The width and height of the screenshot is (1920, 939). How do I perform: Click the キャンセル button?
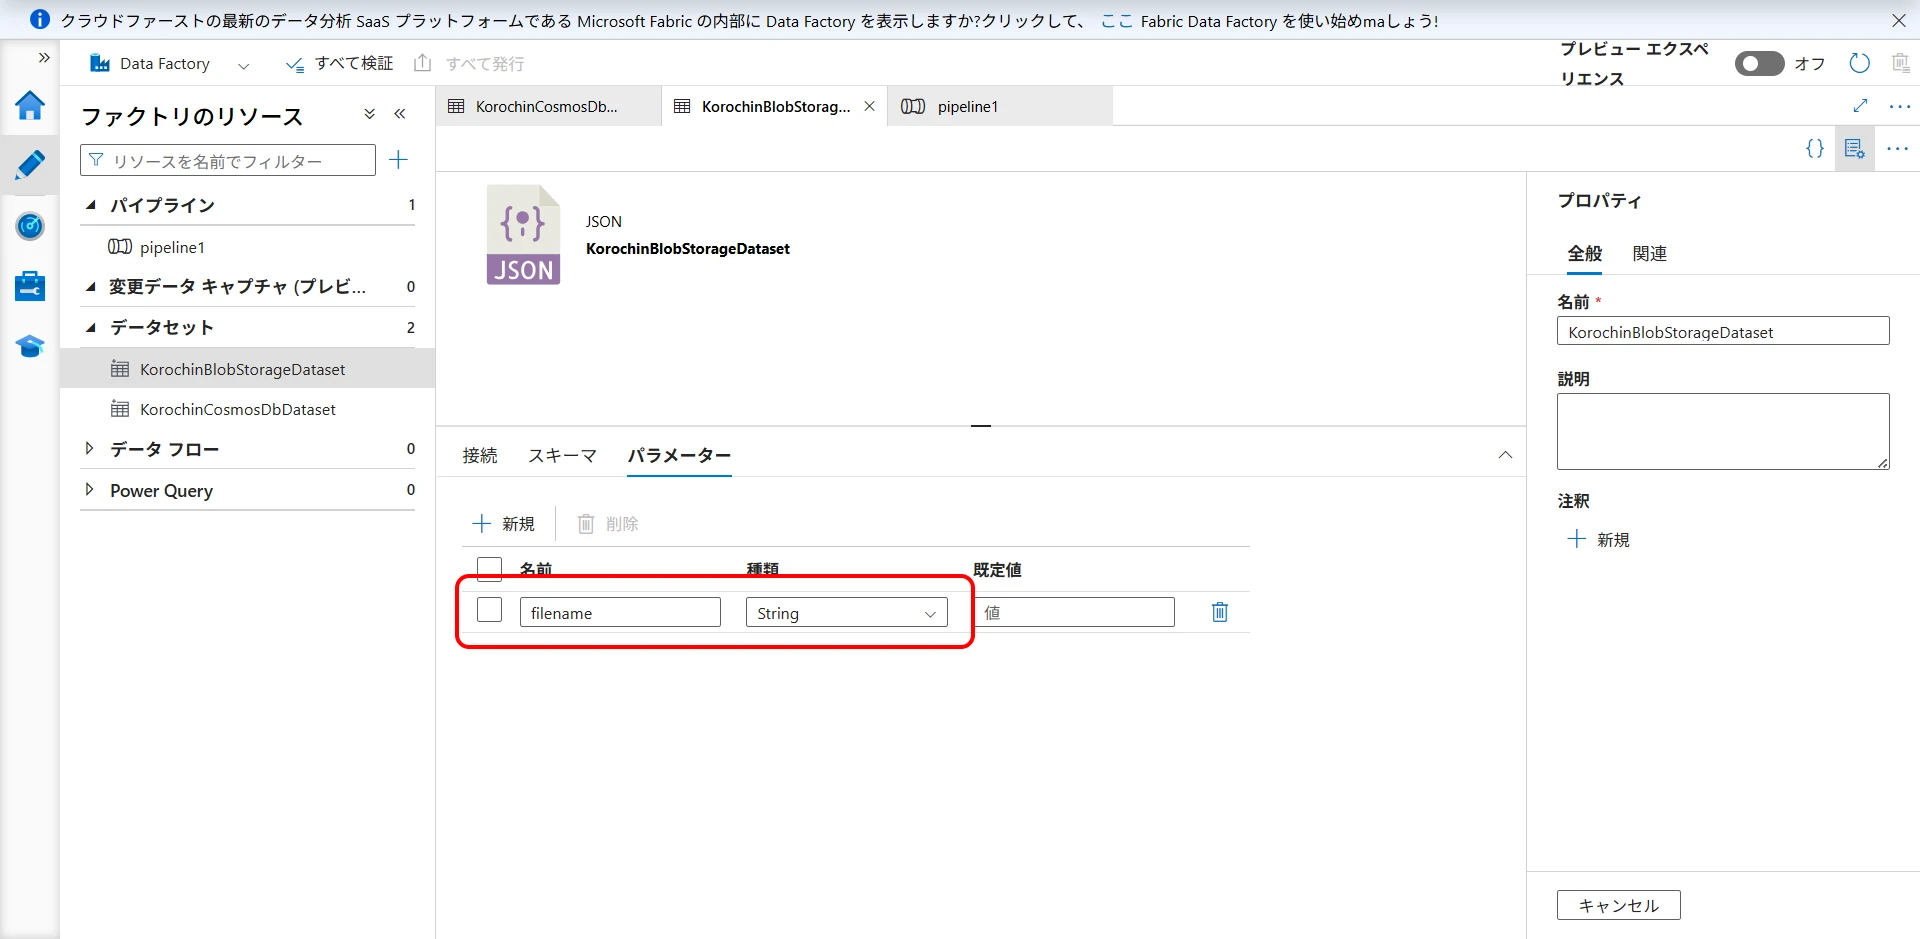pyautogui.click(x=1618, y=905)
